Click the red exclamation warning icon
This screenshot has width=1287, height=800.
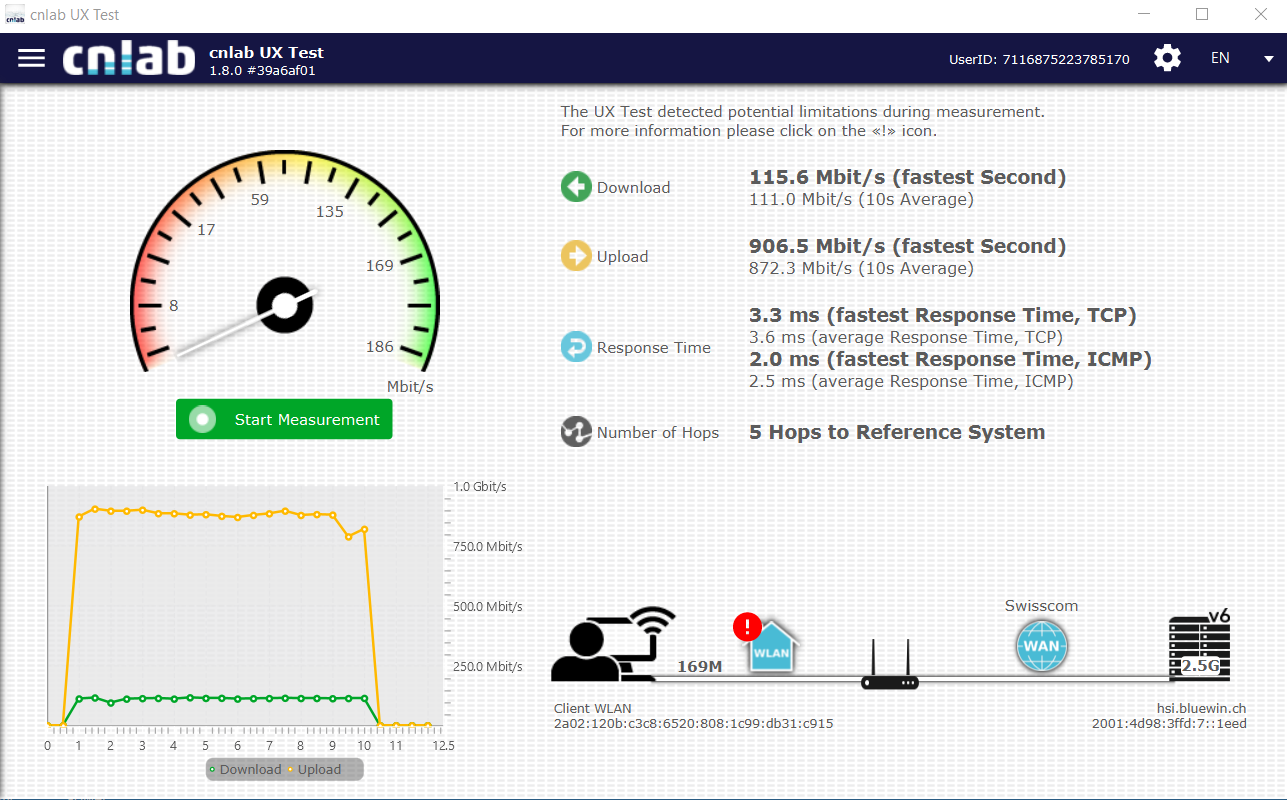pos(747,627)
